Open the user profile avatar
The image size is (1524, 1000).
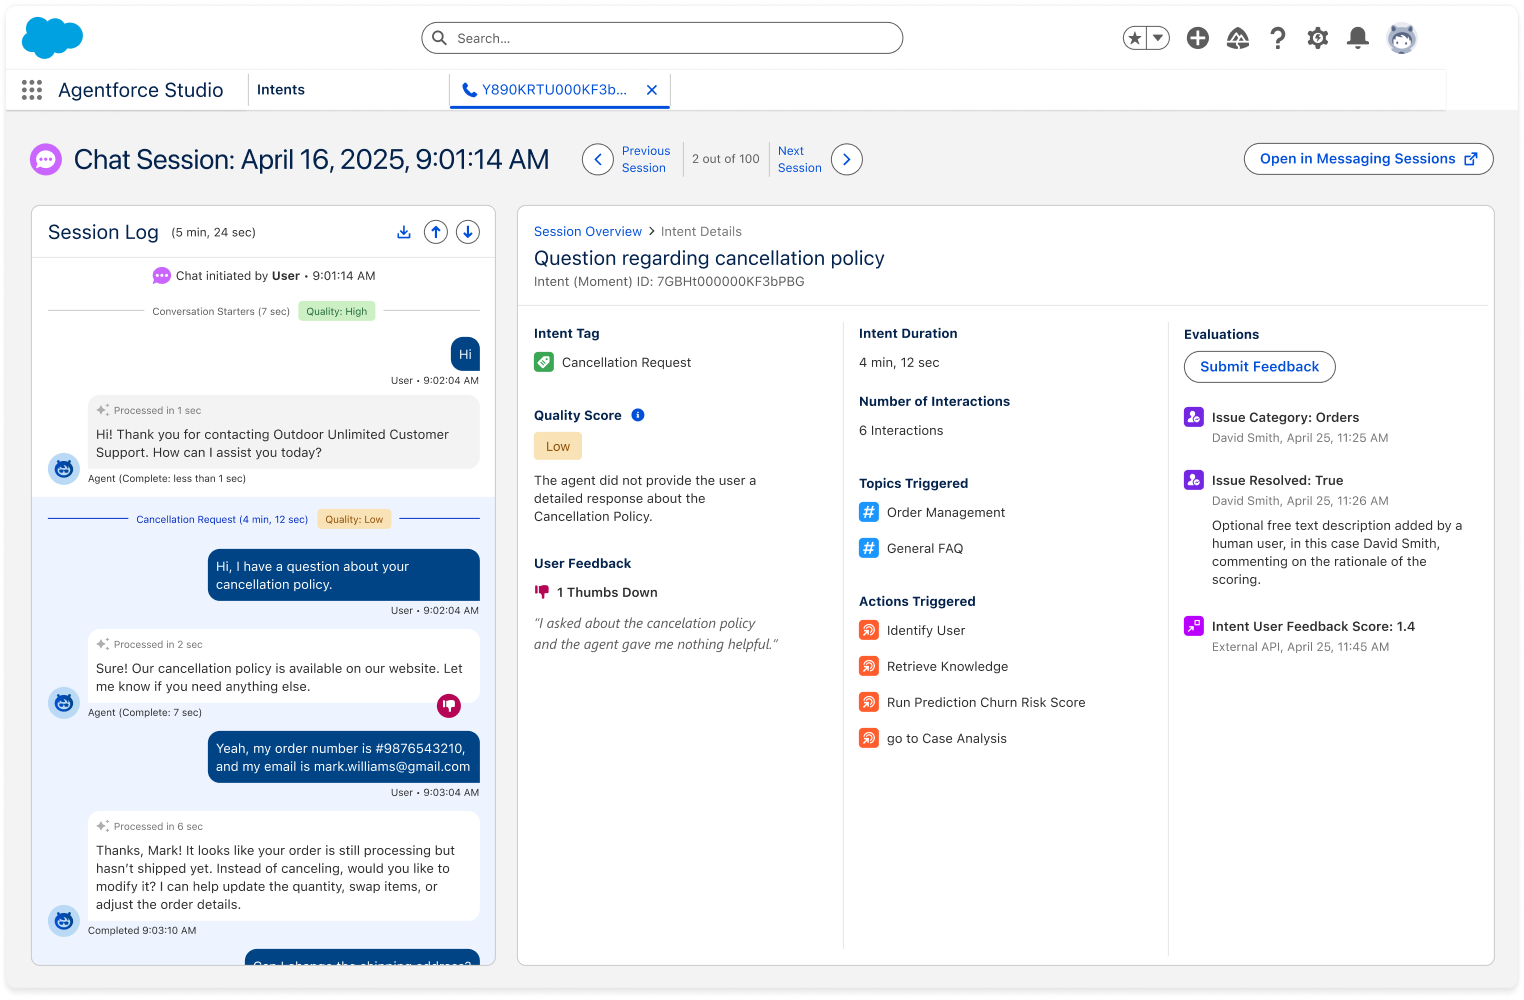[1402, 38]
